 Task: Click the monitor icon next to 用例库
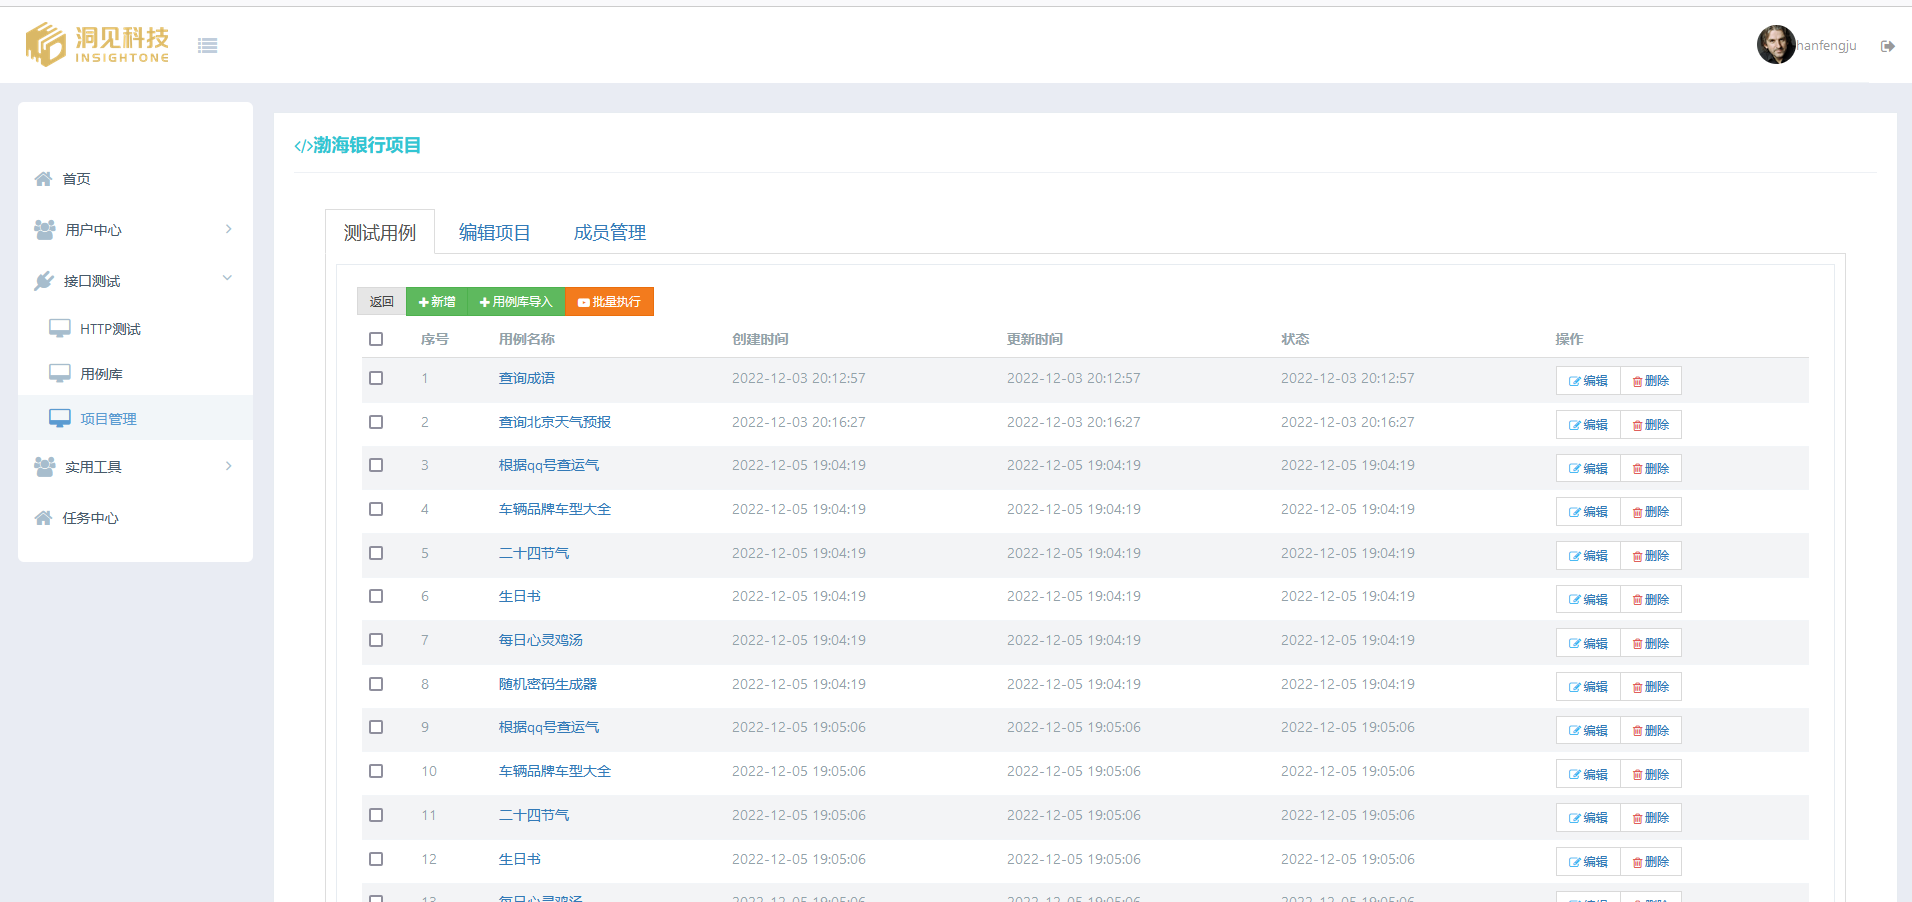coord(60,373)
